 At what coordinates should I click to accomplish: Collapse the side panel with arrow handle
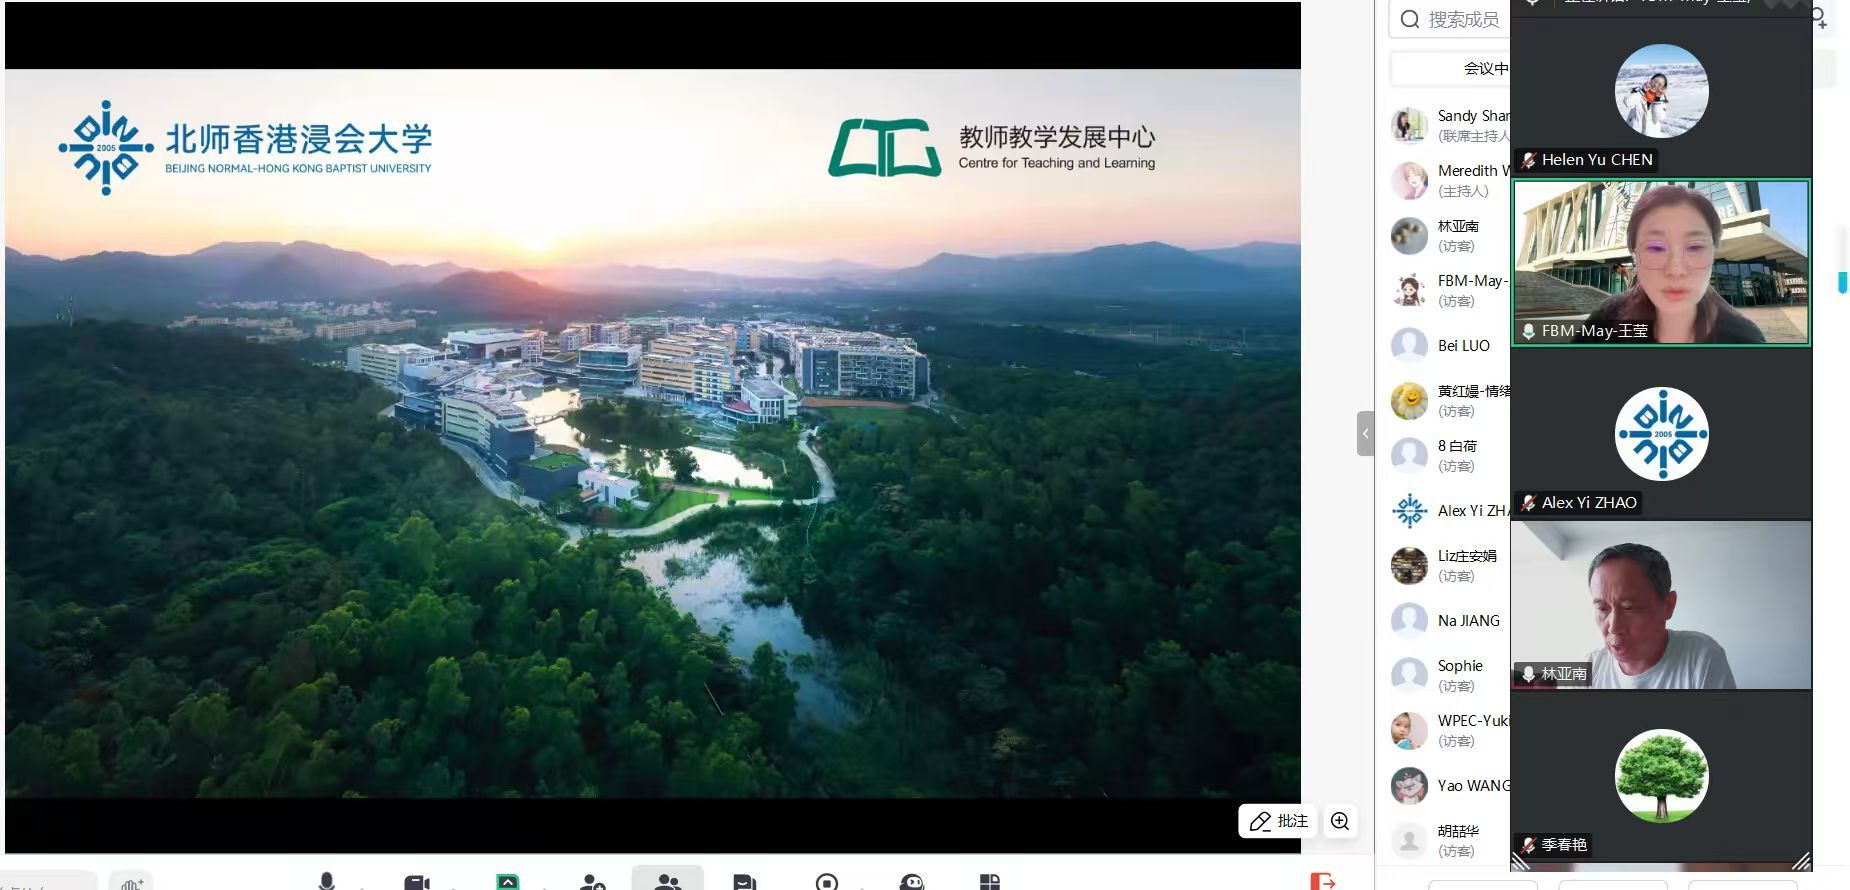tap(1365, 434)
